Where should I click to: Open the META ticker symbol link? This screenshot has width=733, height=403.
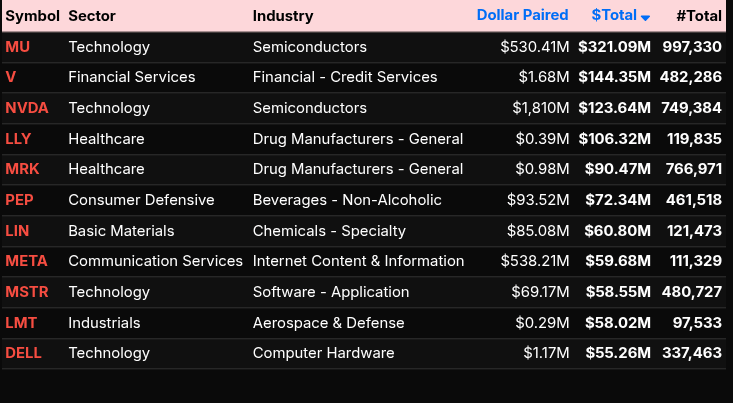tap(26, 261)
